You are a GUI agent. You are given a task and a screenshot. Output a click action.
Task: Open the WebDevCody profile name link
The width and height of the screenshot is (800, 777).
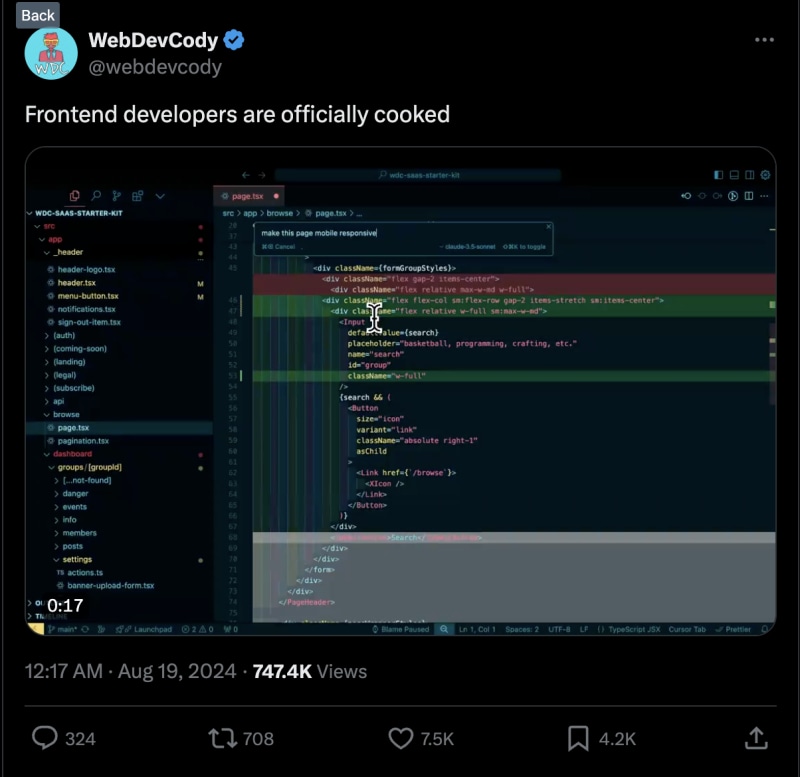[x=154, y=40]
